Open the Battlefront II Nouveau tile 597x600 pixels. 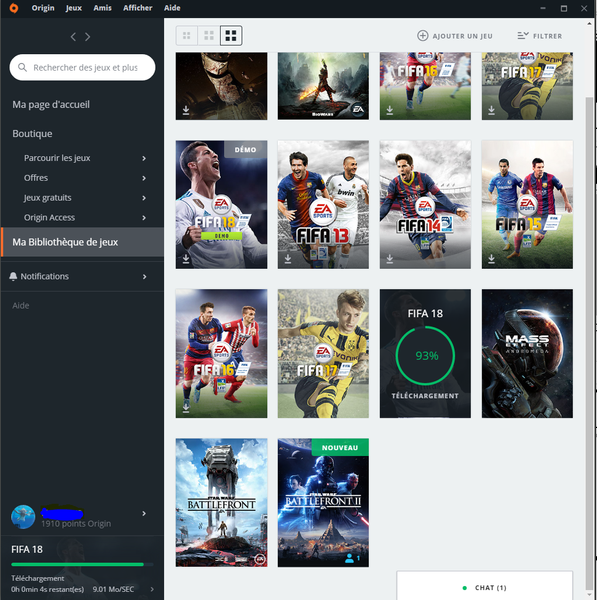click(323, 502)
